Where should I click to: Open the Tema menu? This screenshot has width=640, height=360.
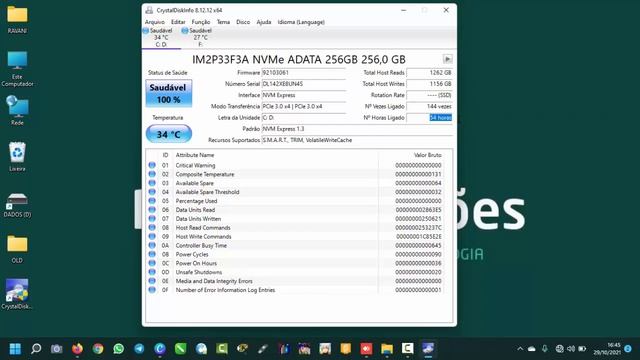223,22
